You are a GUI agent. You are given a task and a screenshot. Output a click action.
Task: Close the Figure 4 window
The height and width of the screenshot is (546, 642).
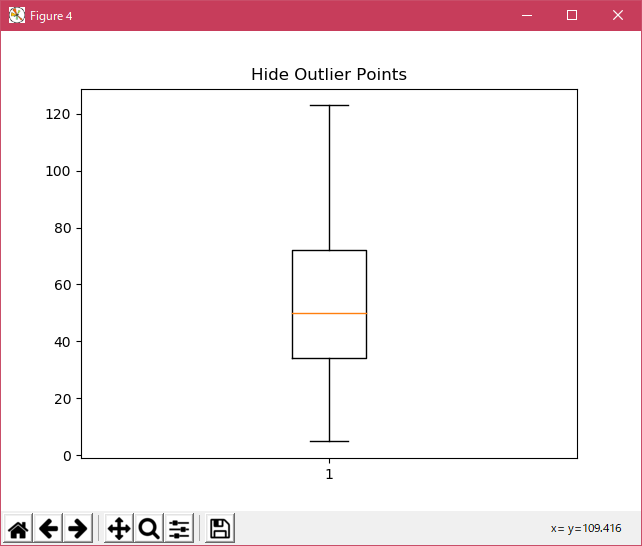pos(618,16)
